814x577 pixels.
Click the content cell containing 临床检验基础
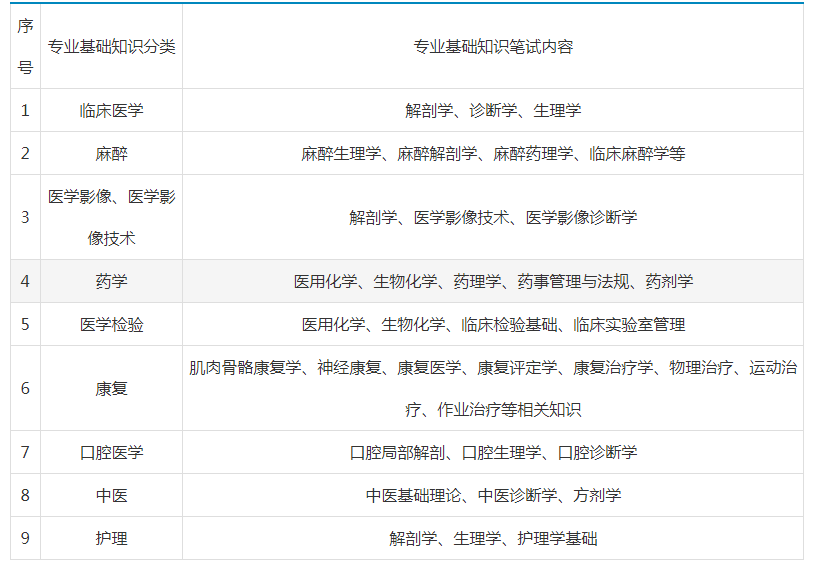(x=493, y=325)
